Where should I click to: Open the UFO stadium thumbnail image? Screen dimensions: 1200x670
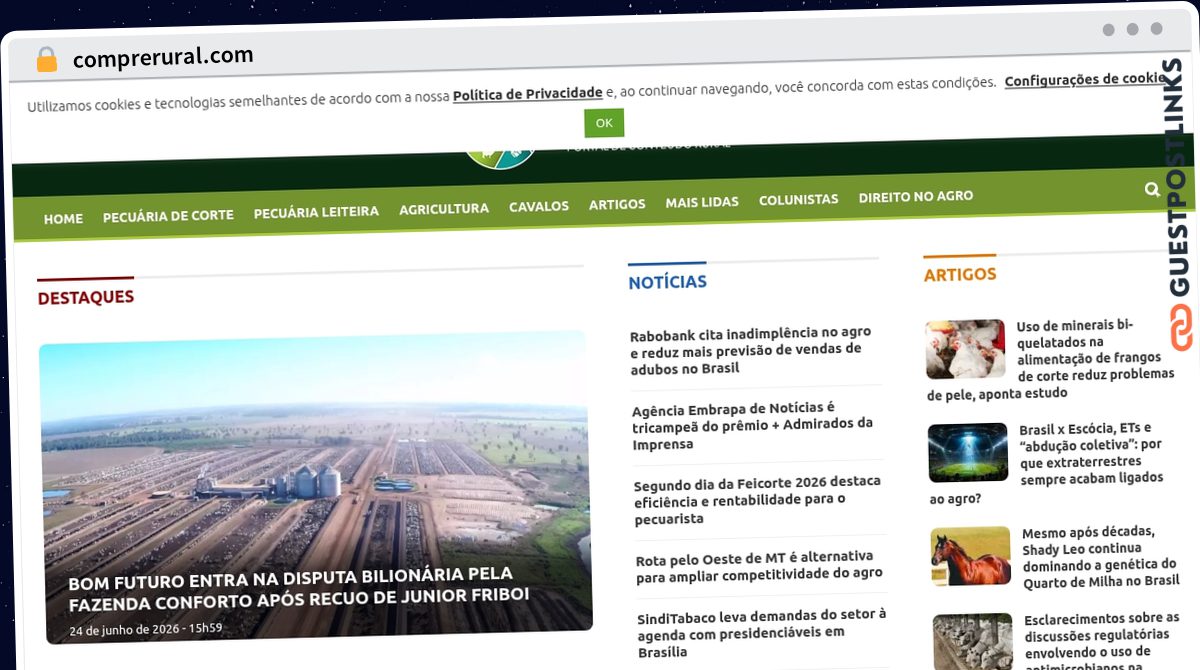(x=968, y=453)
